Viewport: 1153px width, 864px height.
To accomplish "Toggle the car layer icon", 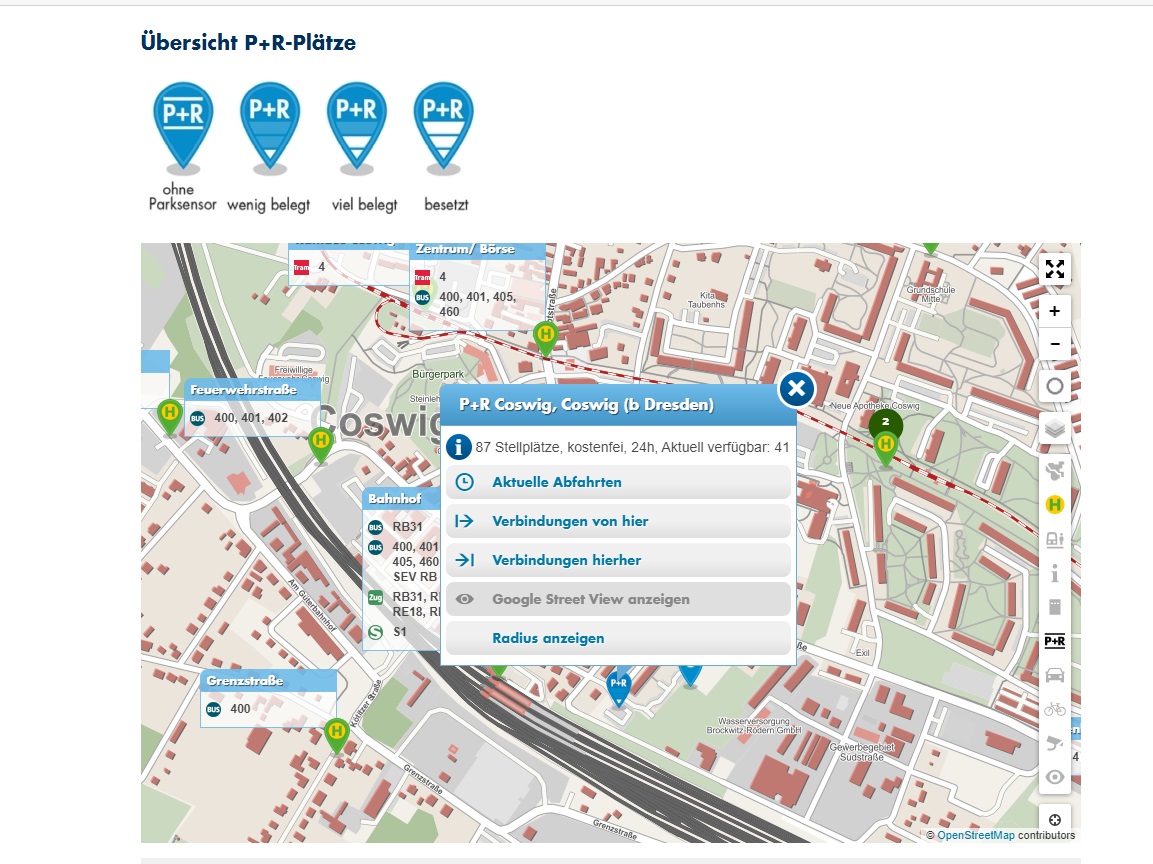I will (1054, 675).
